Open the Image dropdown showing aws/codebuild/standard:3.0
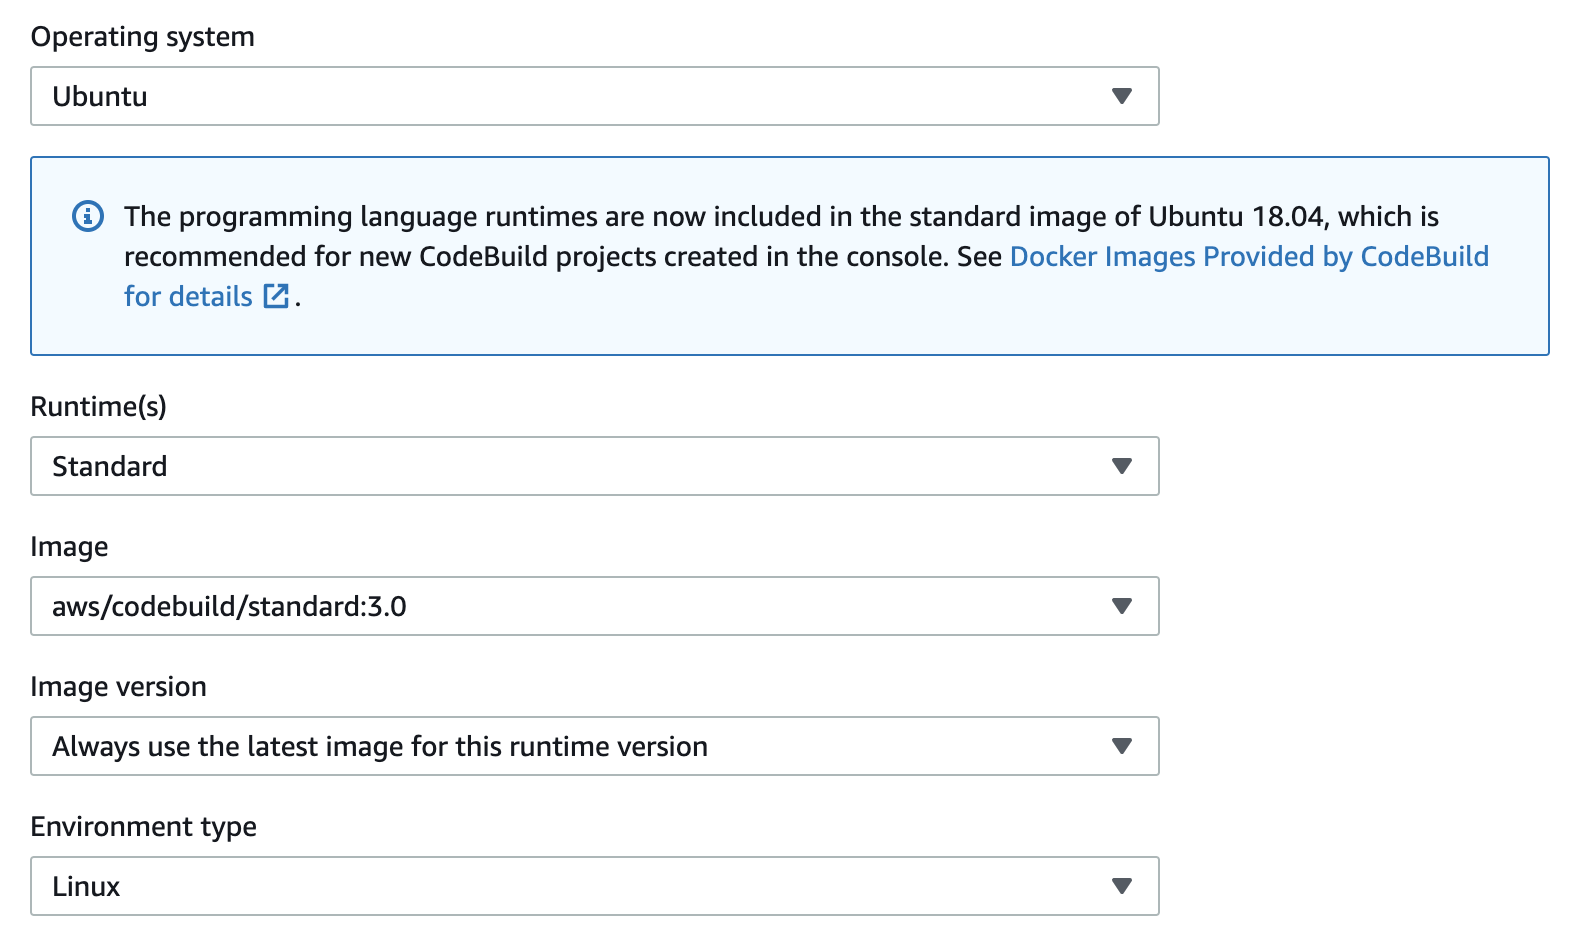 click(595, 606)
